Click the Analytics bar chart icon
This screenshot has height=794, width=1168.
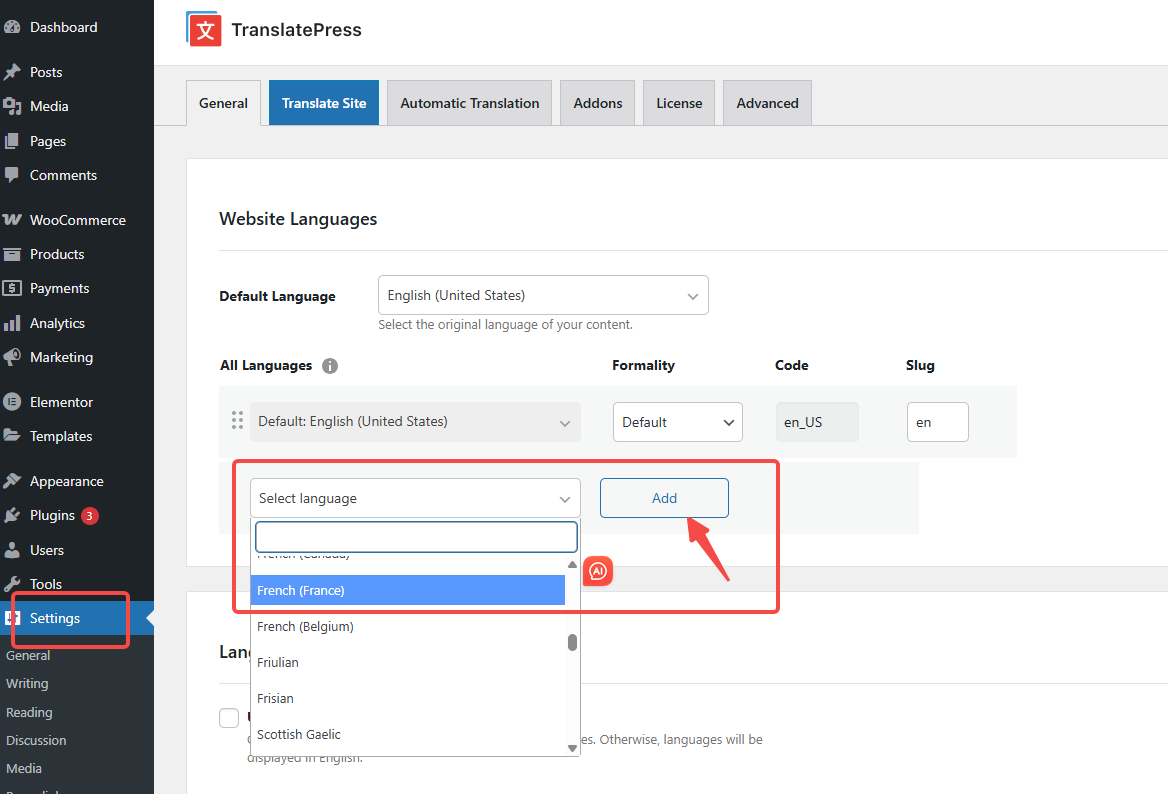[13, 323]
